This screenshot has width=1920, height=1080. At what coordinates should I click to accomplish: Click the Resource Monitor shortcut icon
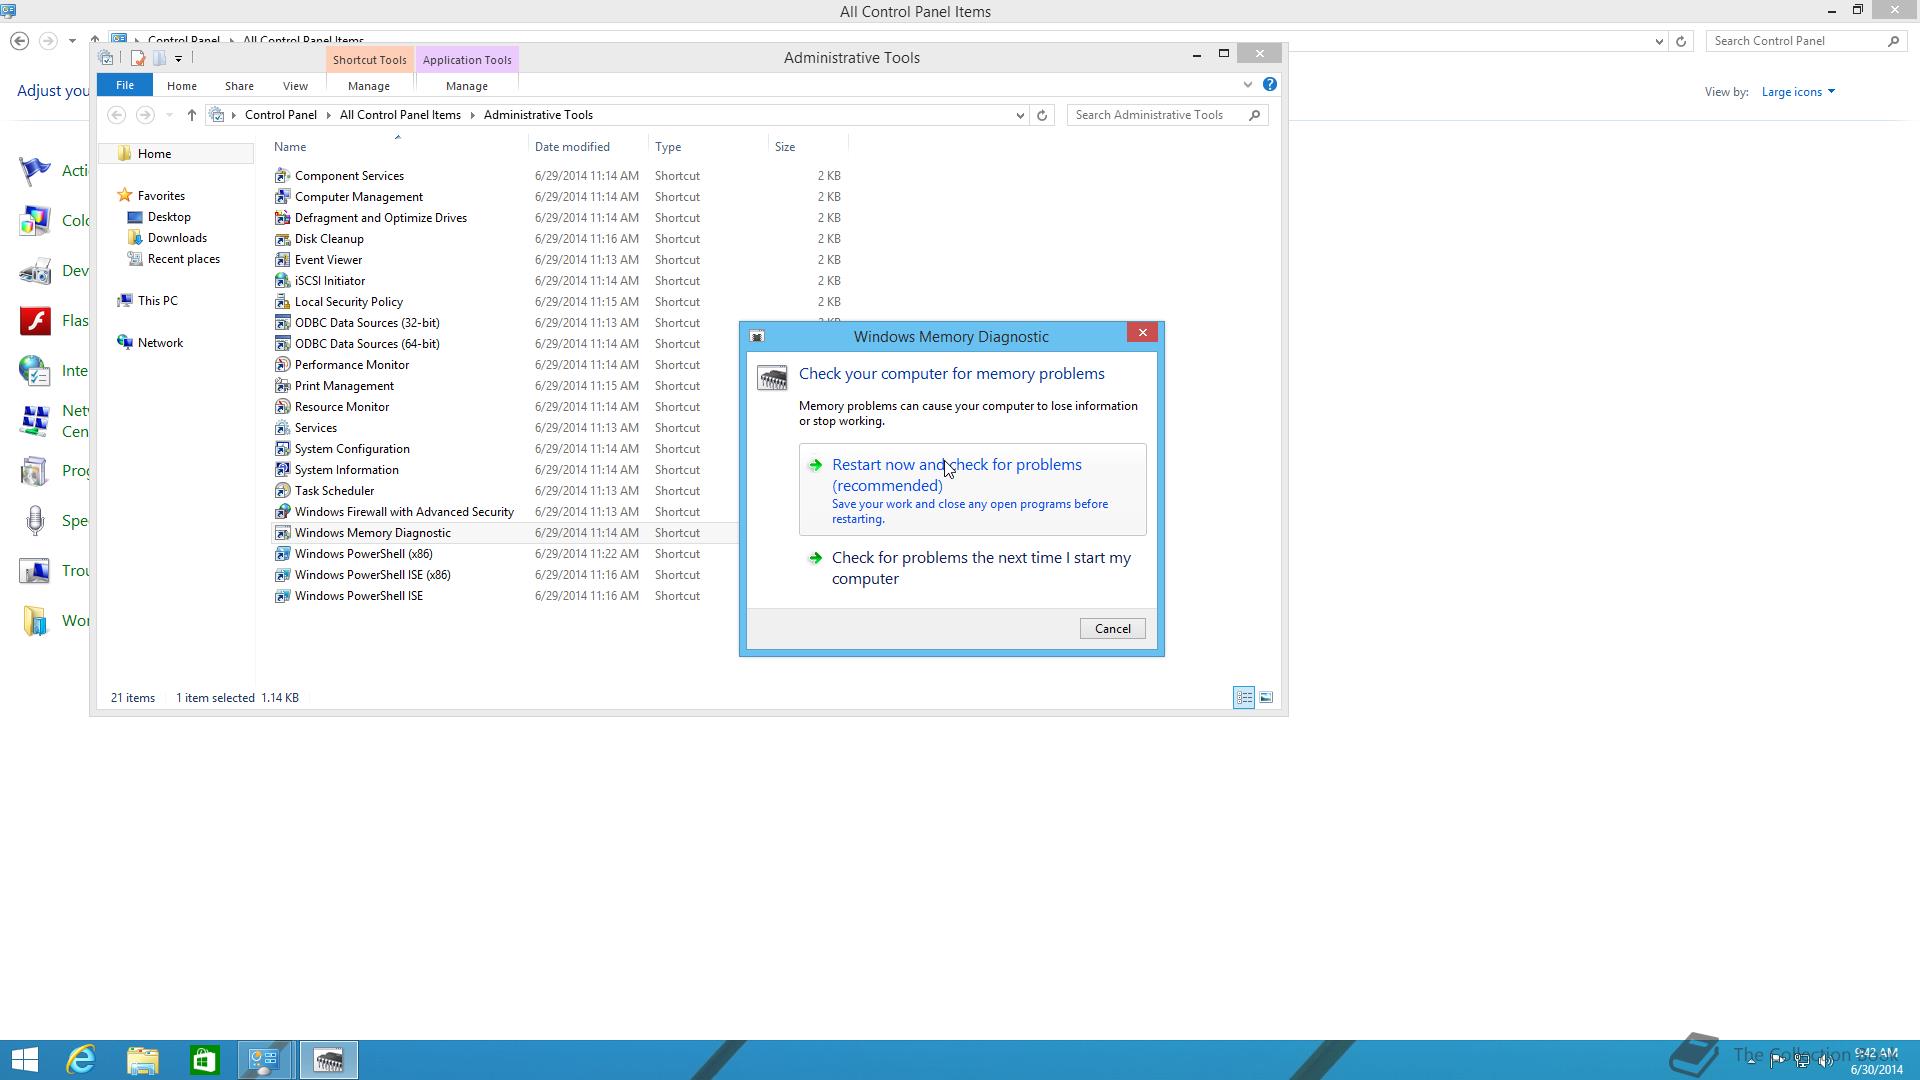[282, 407]
